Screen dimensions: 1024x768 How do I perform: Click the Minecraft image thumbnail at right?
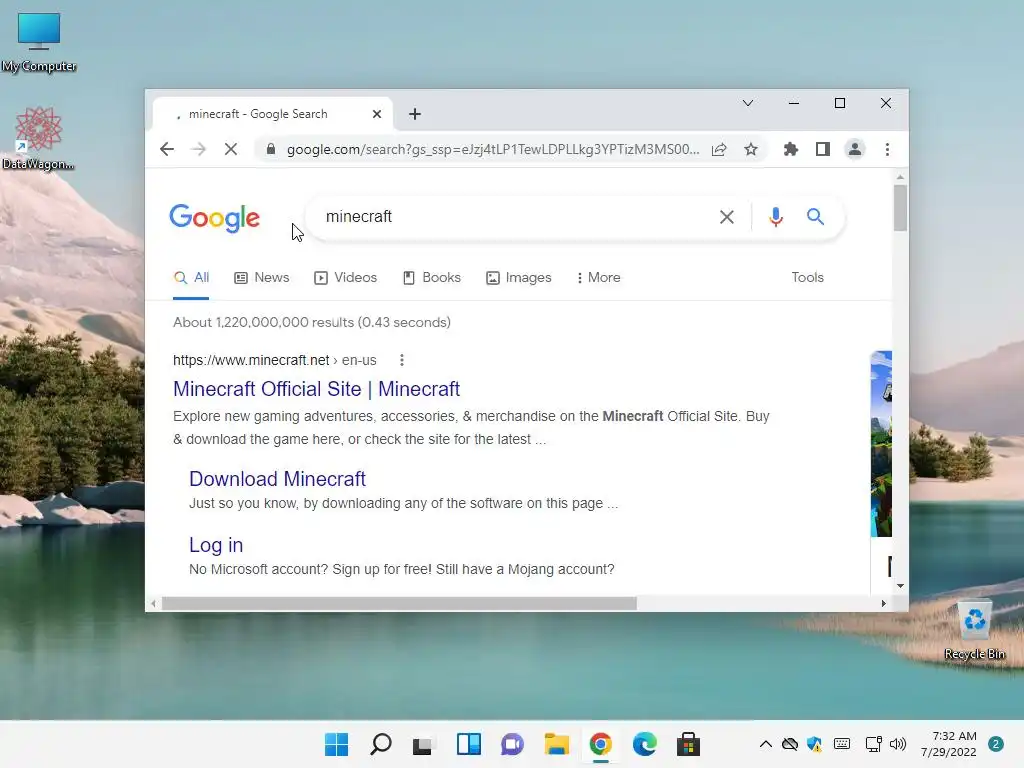point(881,444)
